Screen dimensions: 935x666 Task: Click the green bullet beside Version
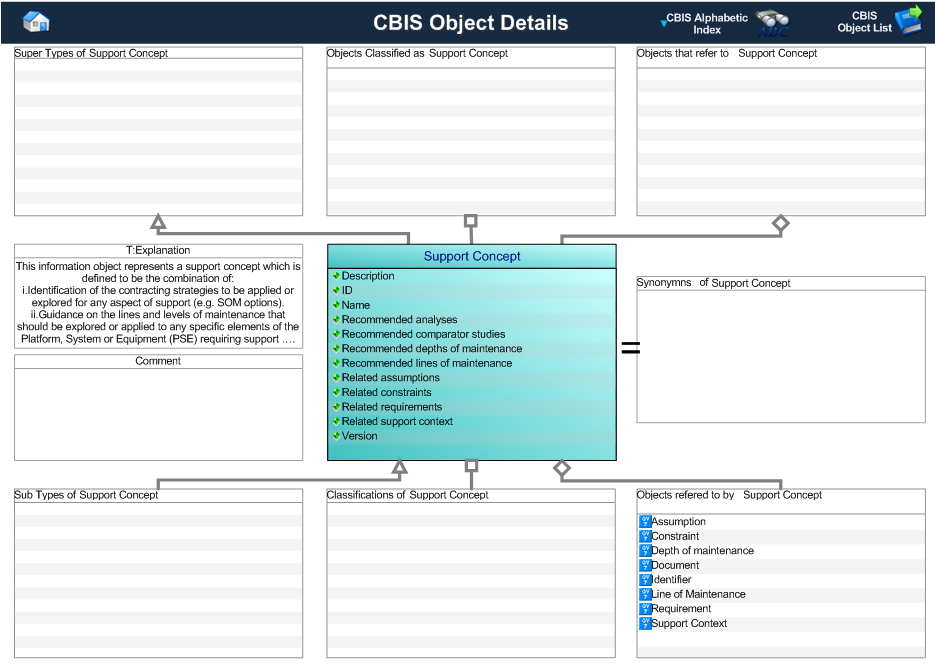[336, 436]
